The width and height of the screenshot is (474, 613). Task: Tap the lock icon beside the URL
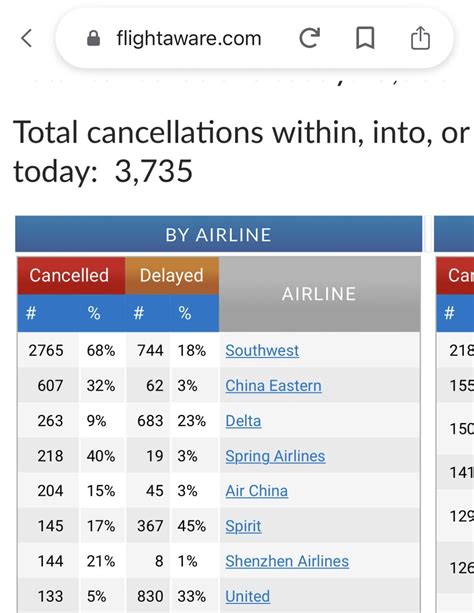pos(93,38)
